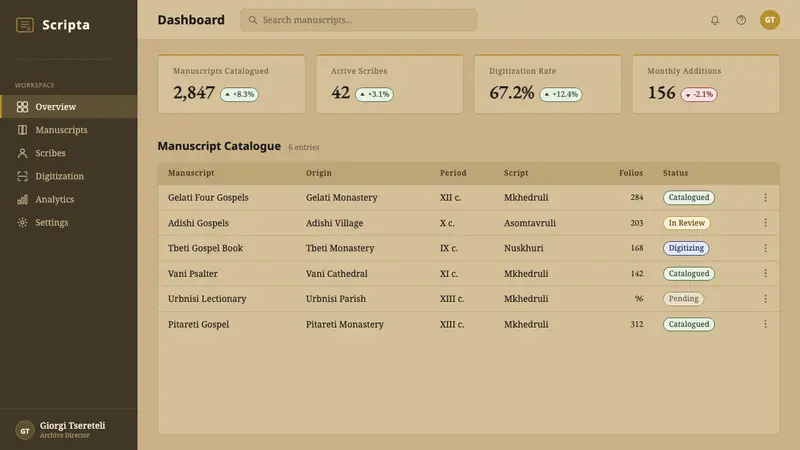Sort by Manuscript column header
The width and height of the screenshot is (800, 450).
pyautogui.click(x=191, y=173)
